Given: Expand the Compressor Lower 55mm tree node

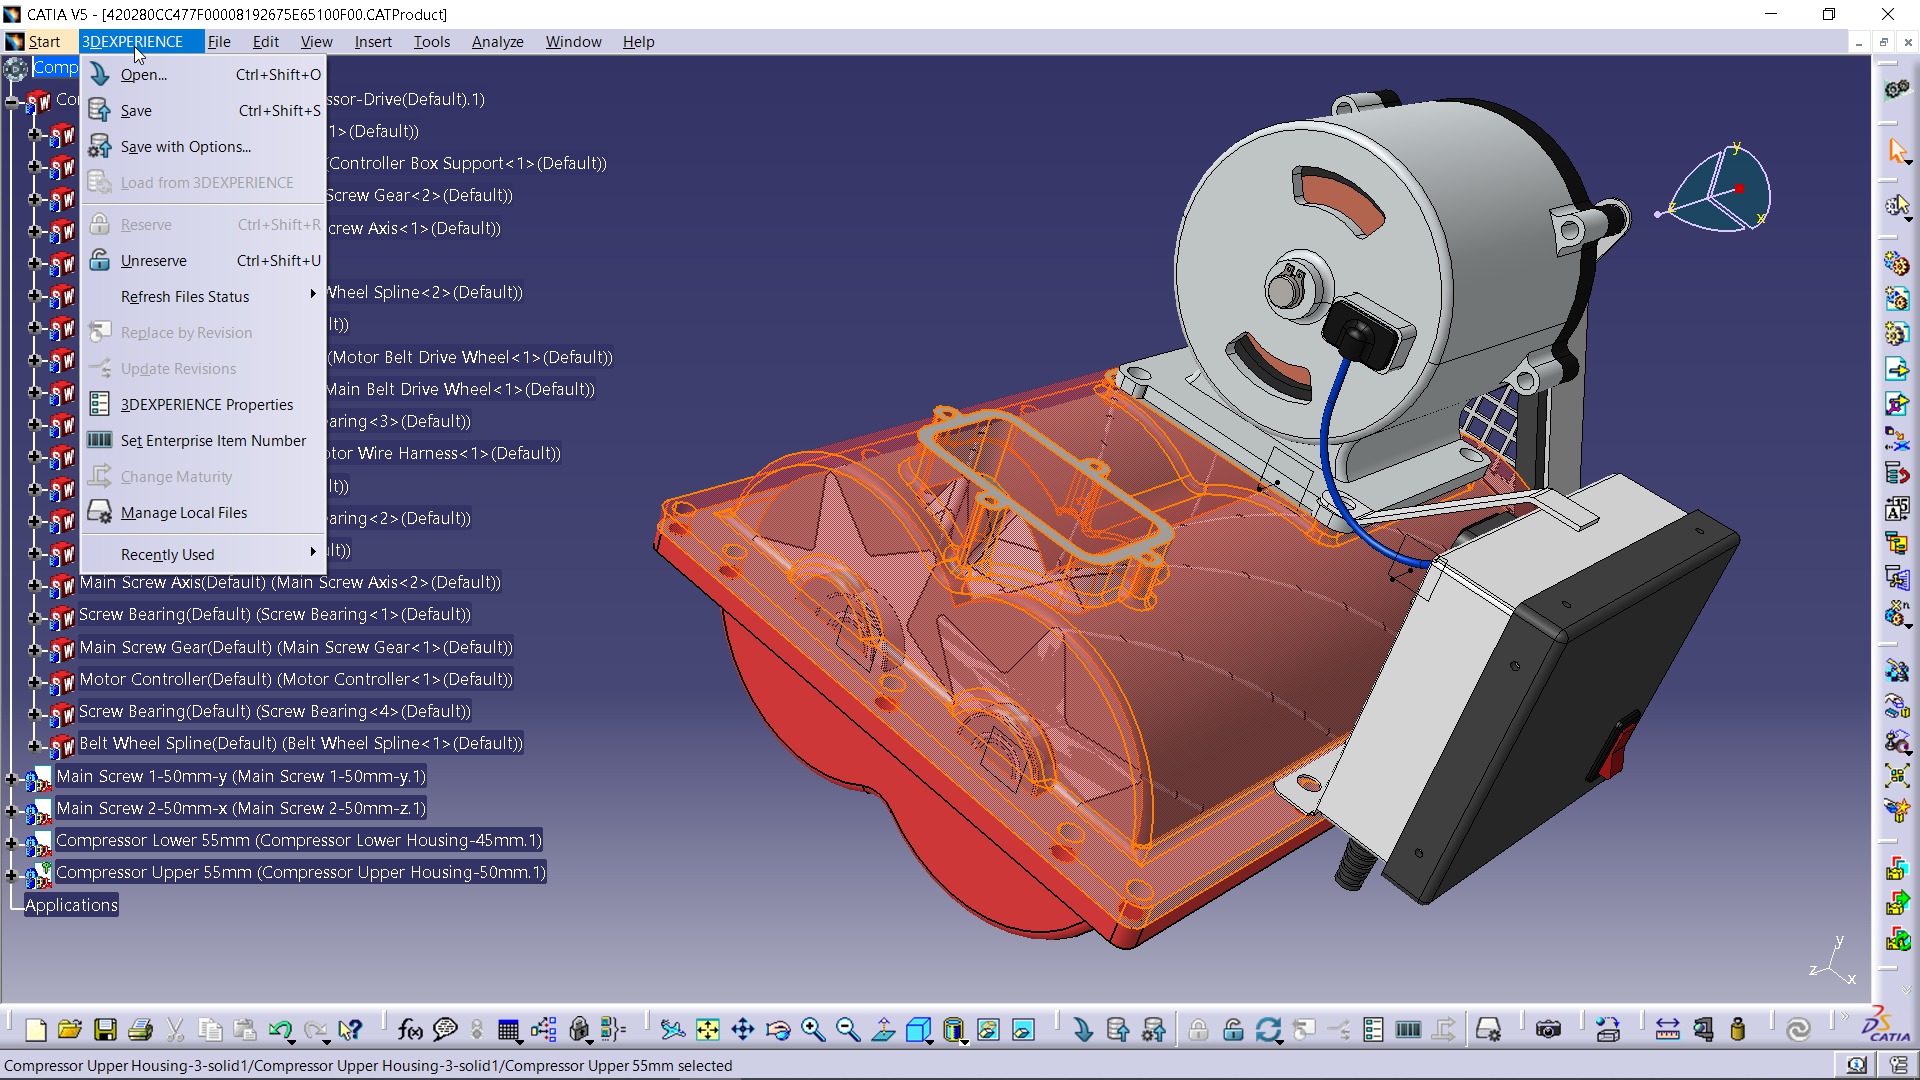Looking at the screenshot, I should pos(12,844).
